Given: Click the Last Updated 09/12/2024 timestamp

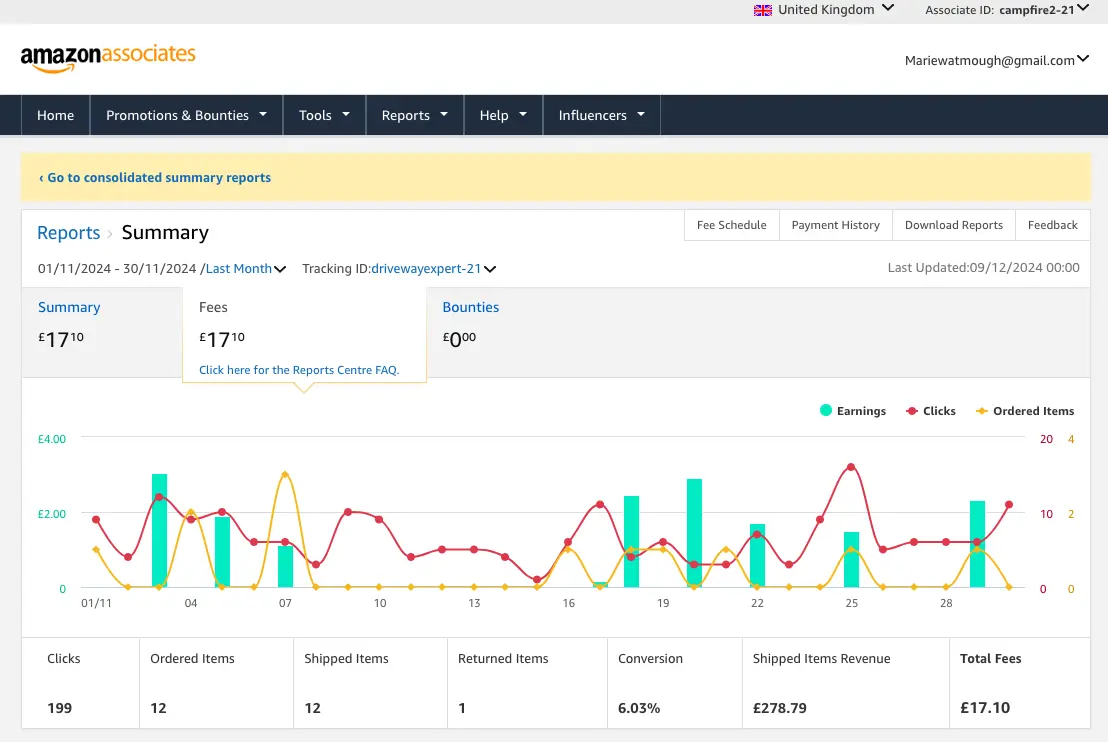Looking at the screenshot, I should click(984, 268).
